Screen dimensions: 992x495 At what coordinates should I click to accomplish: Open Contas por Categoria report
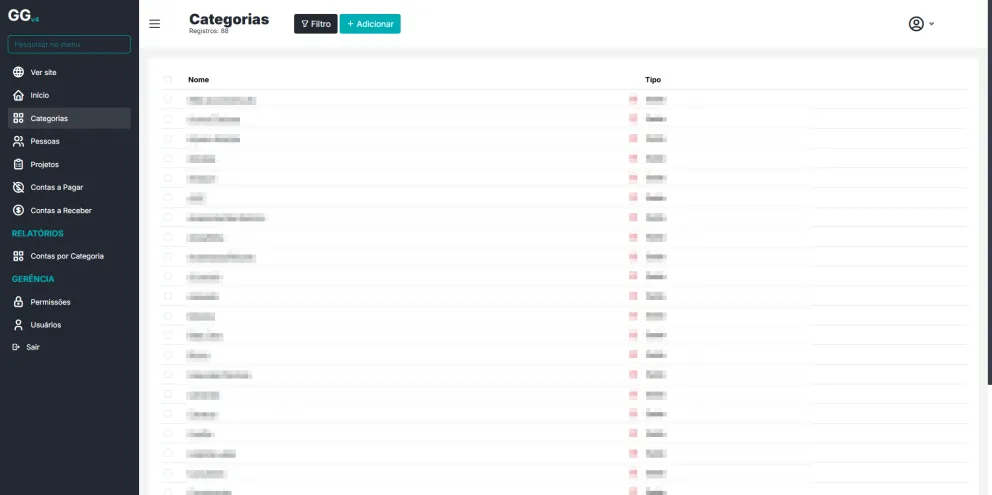(x=66, y=256)
